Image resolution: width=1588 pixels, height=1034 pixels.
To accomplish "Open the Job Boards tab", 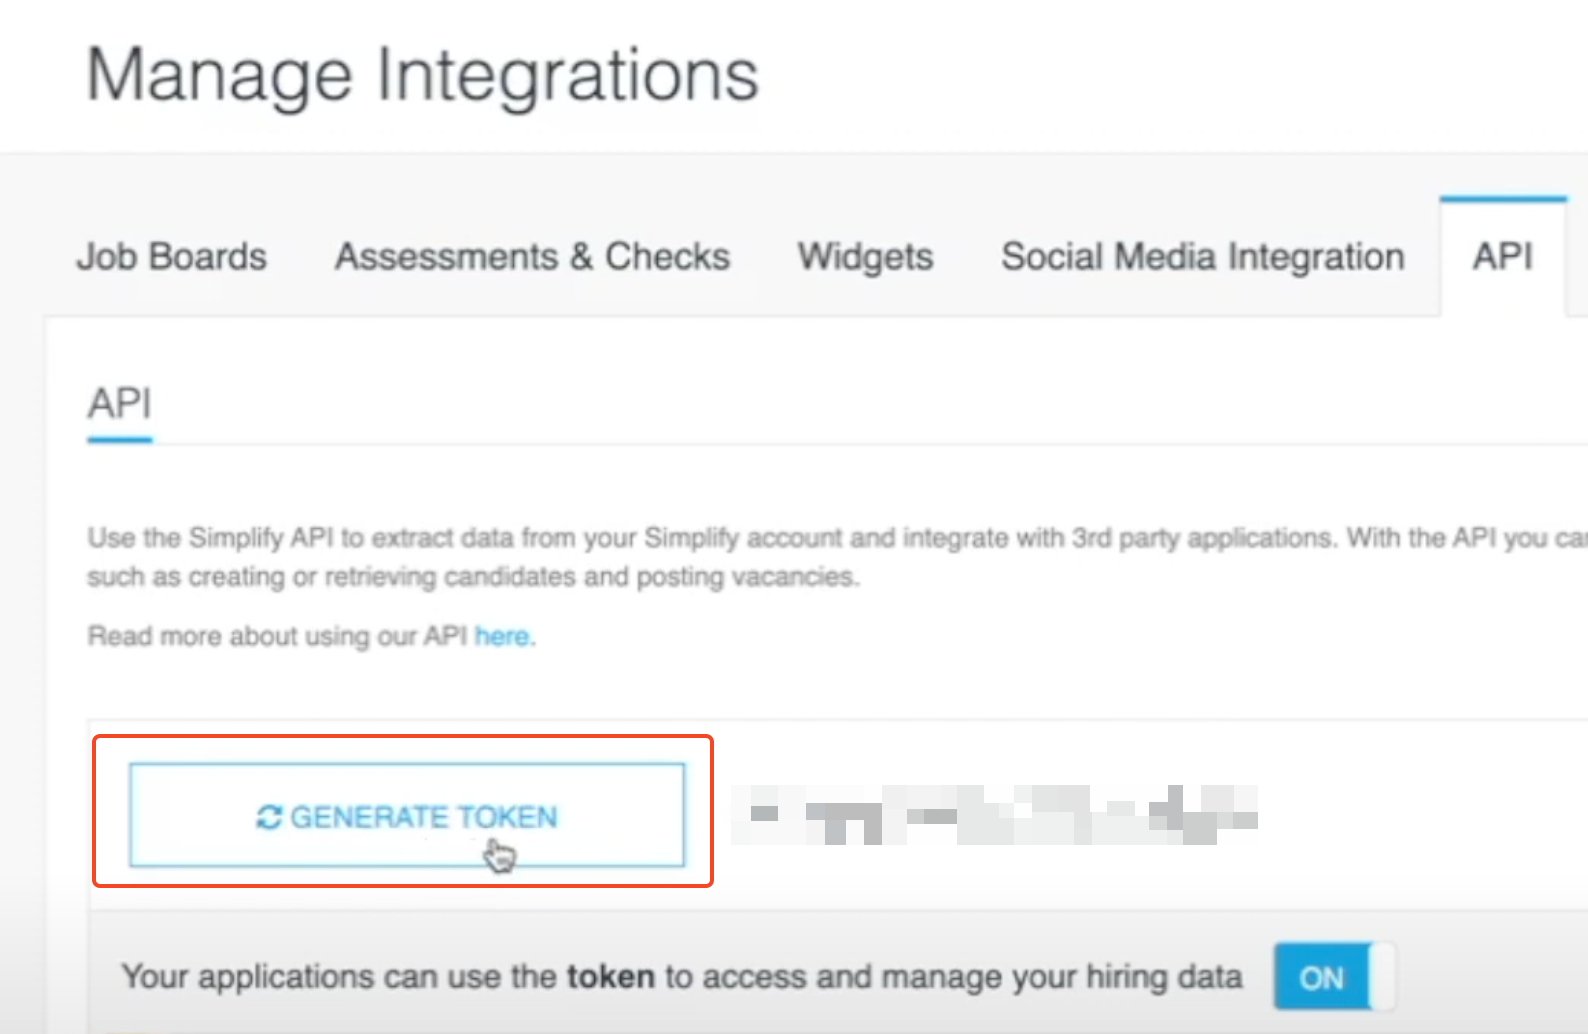I will point(172,257).
